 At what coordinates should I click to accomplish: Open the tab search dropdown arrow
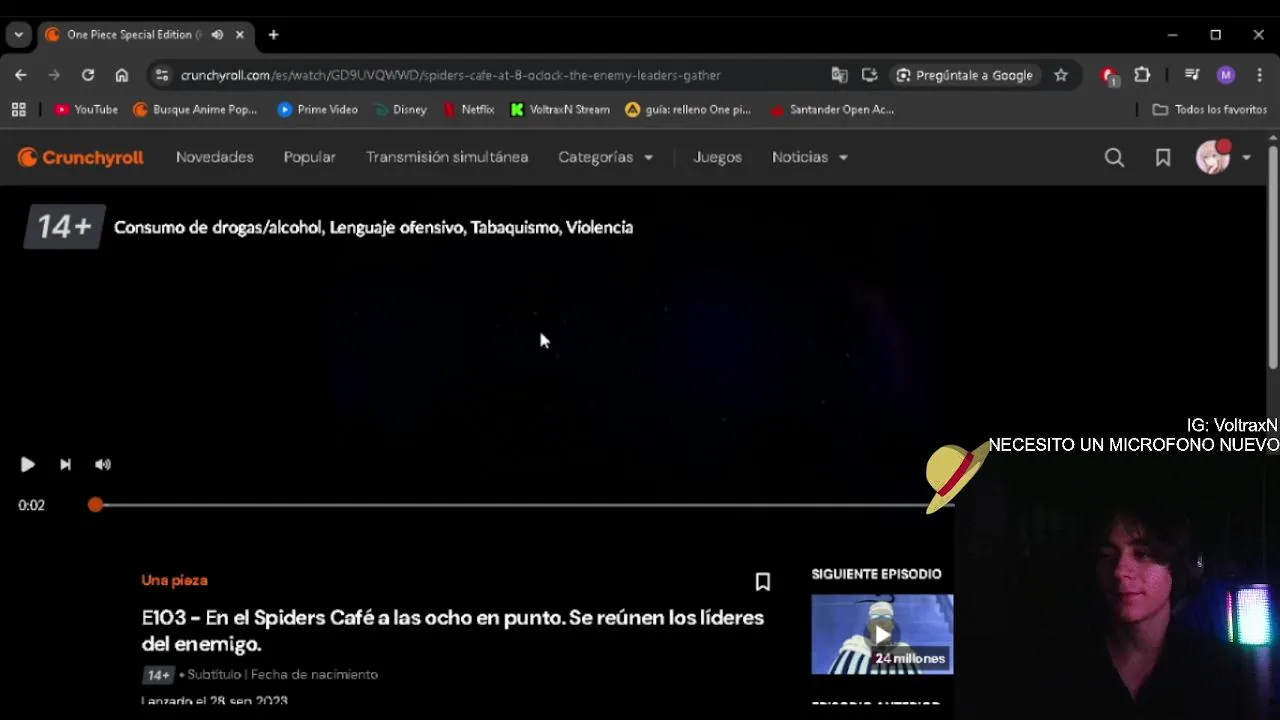coord(18,35)
